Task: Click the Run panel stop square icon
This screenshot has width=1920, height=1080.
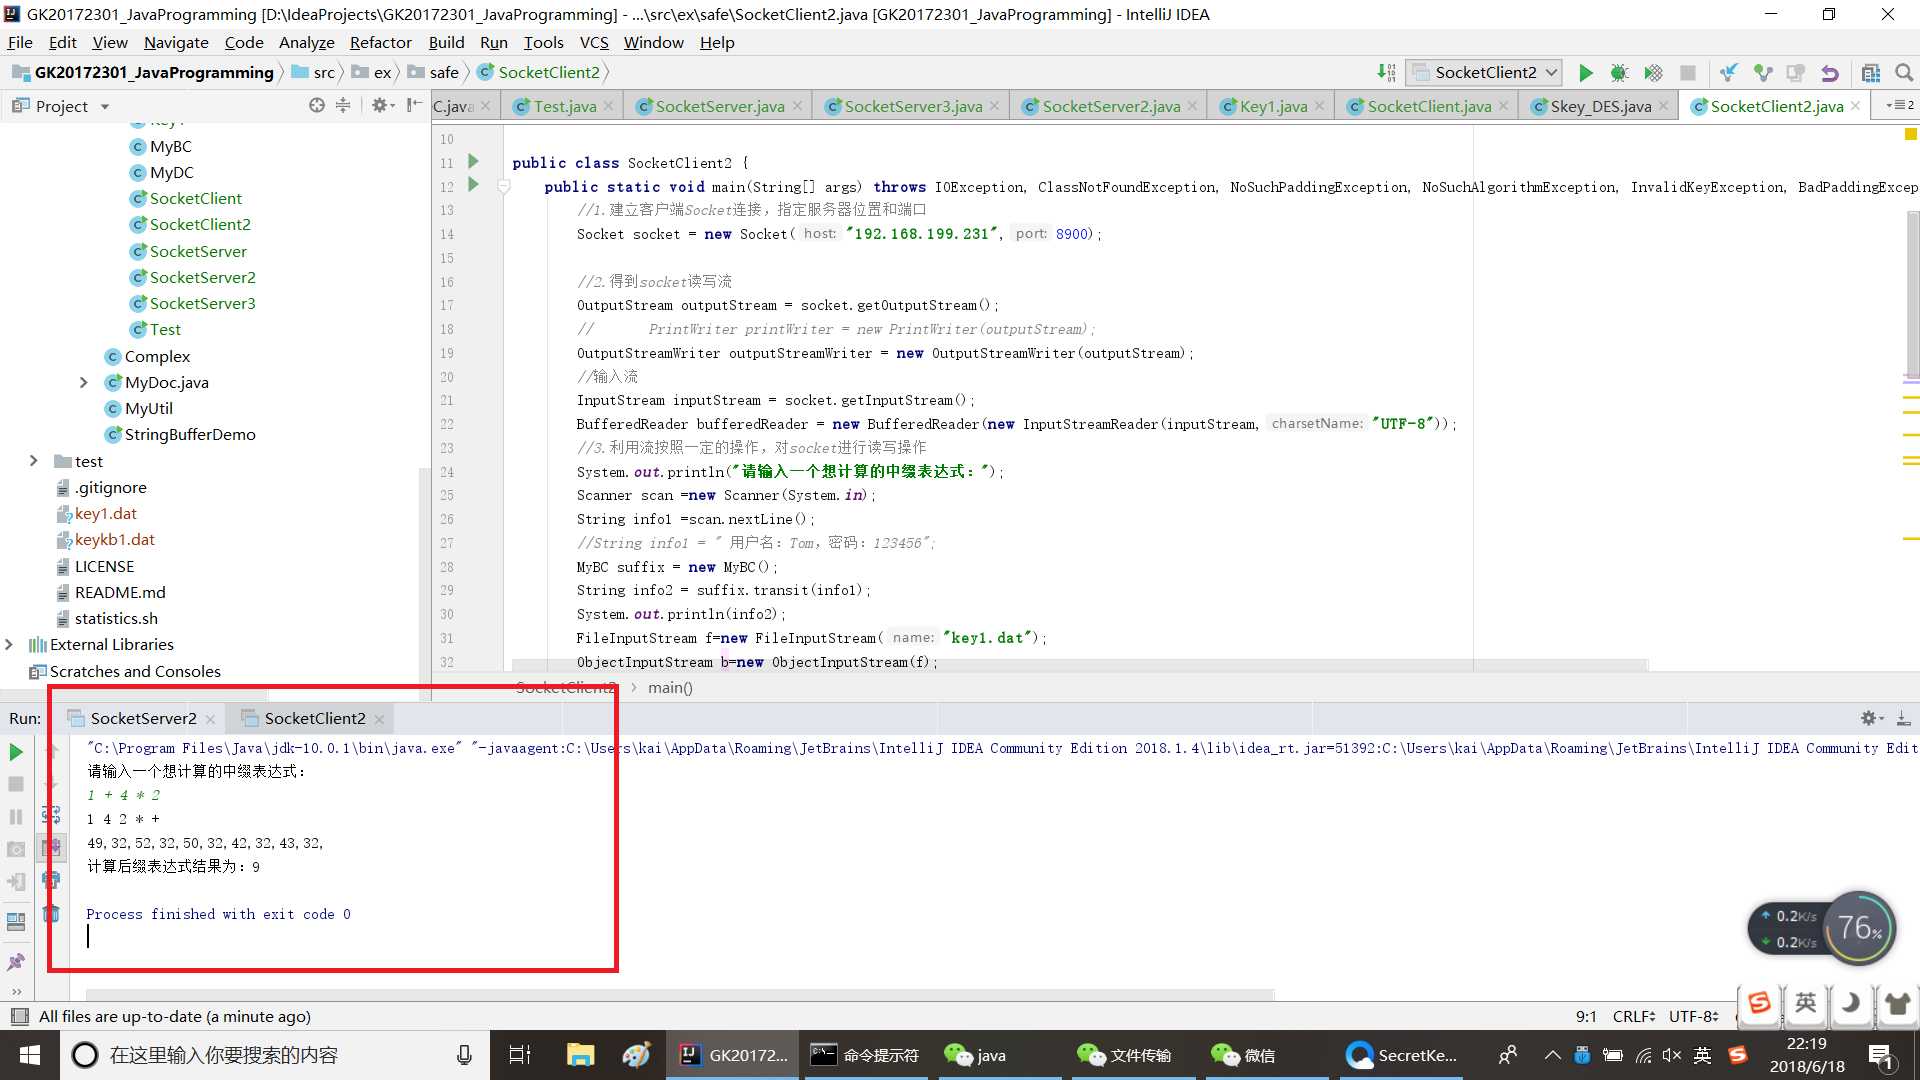Action: tap(16, 785)
